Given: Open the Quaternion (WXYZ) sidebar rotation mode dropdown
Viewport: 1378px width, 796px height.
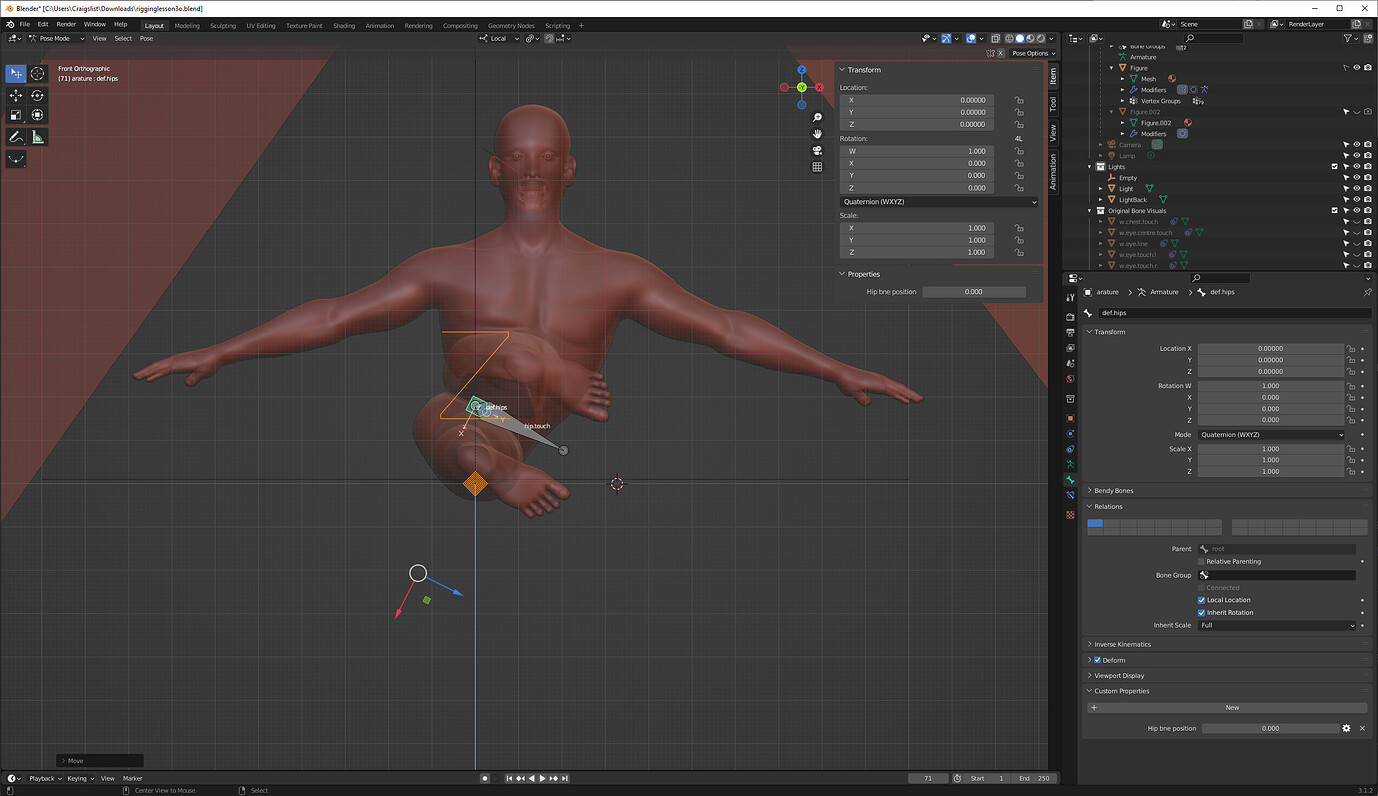Looking at the screenshot, I should coord(939,202).
